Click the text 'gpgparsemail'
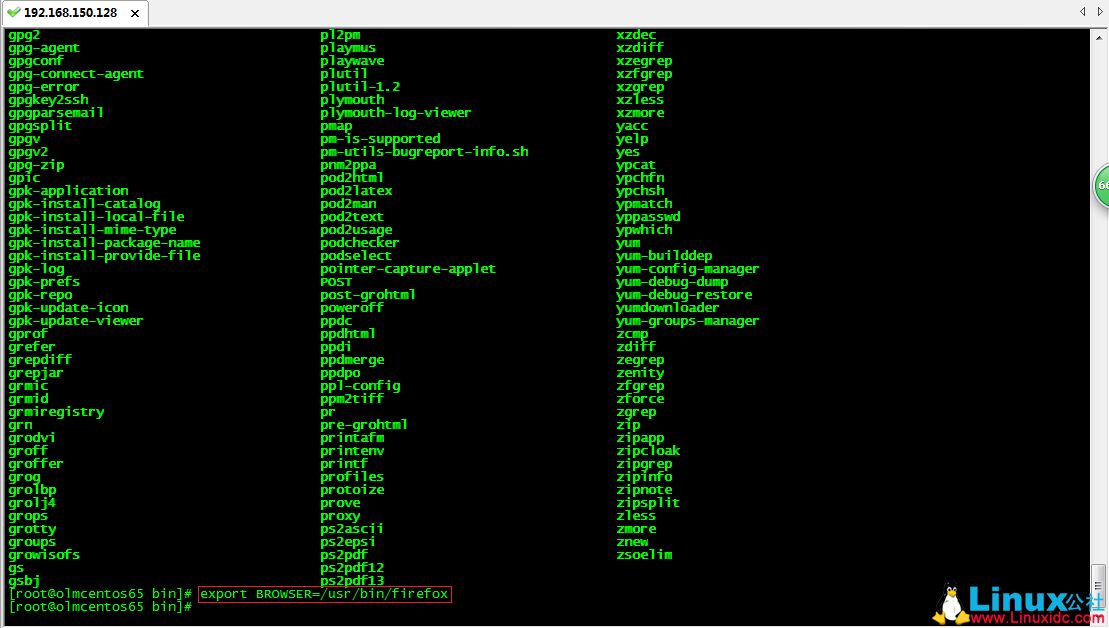The width and height of the screenshot is (1109, 628). 56,112
